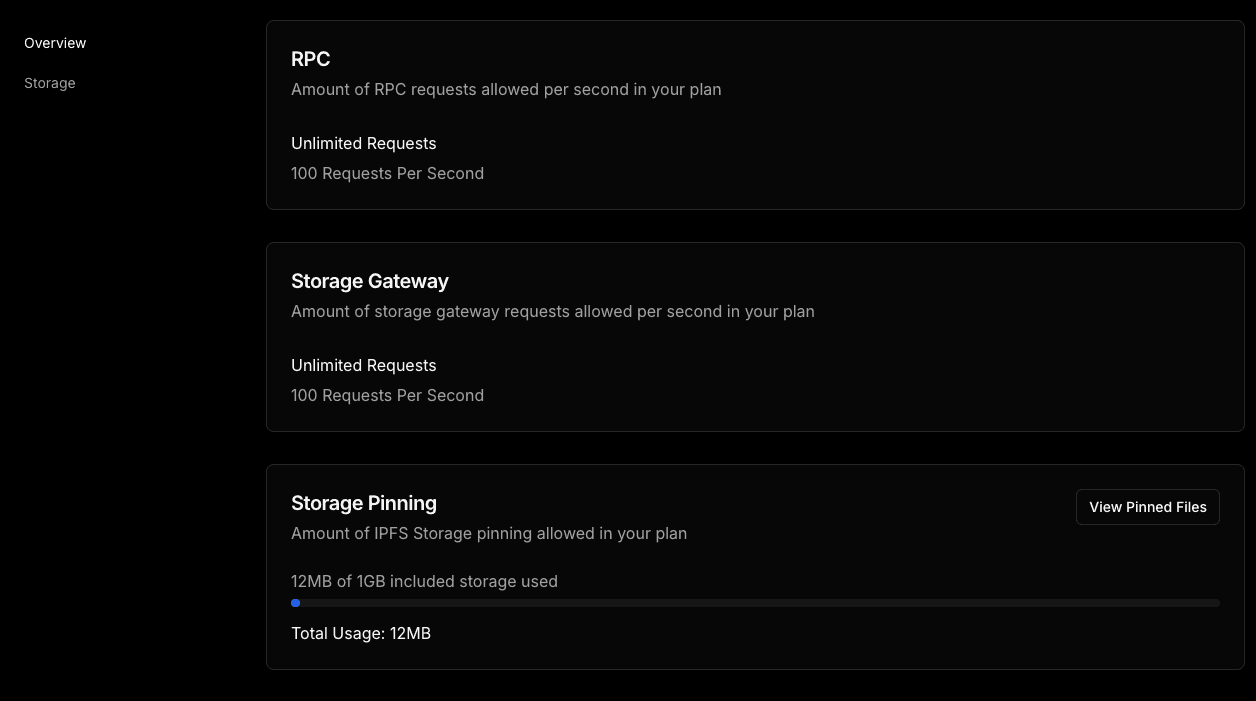The height and width of the screenshot is (701, 1256).
Task: Click the storage gateway requests description text
Action: coord(552,311)
